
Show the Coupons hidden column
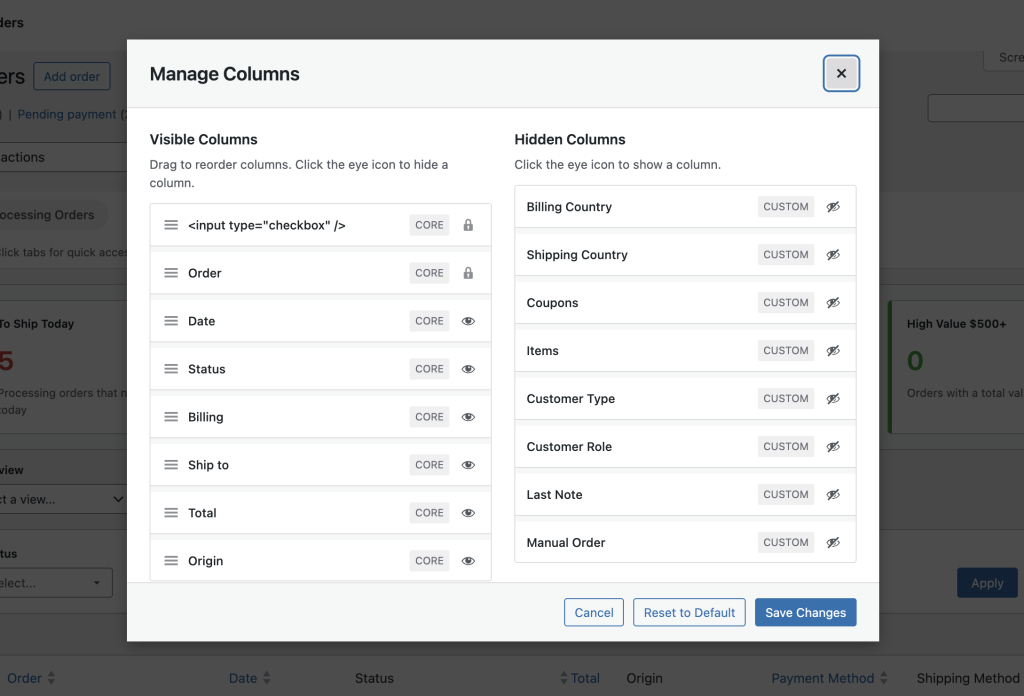[833, 303]
